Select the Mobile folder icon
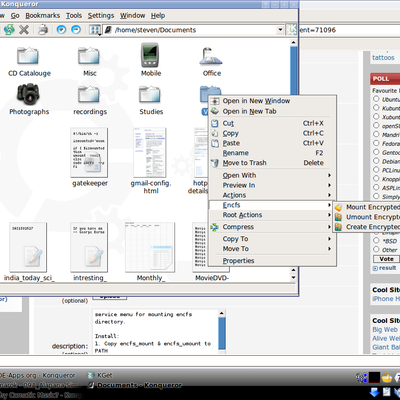This screenshot has height=400, width=400. [x=150, y=55]
